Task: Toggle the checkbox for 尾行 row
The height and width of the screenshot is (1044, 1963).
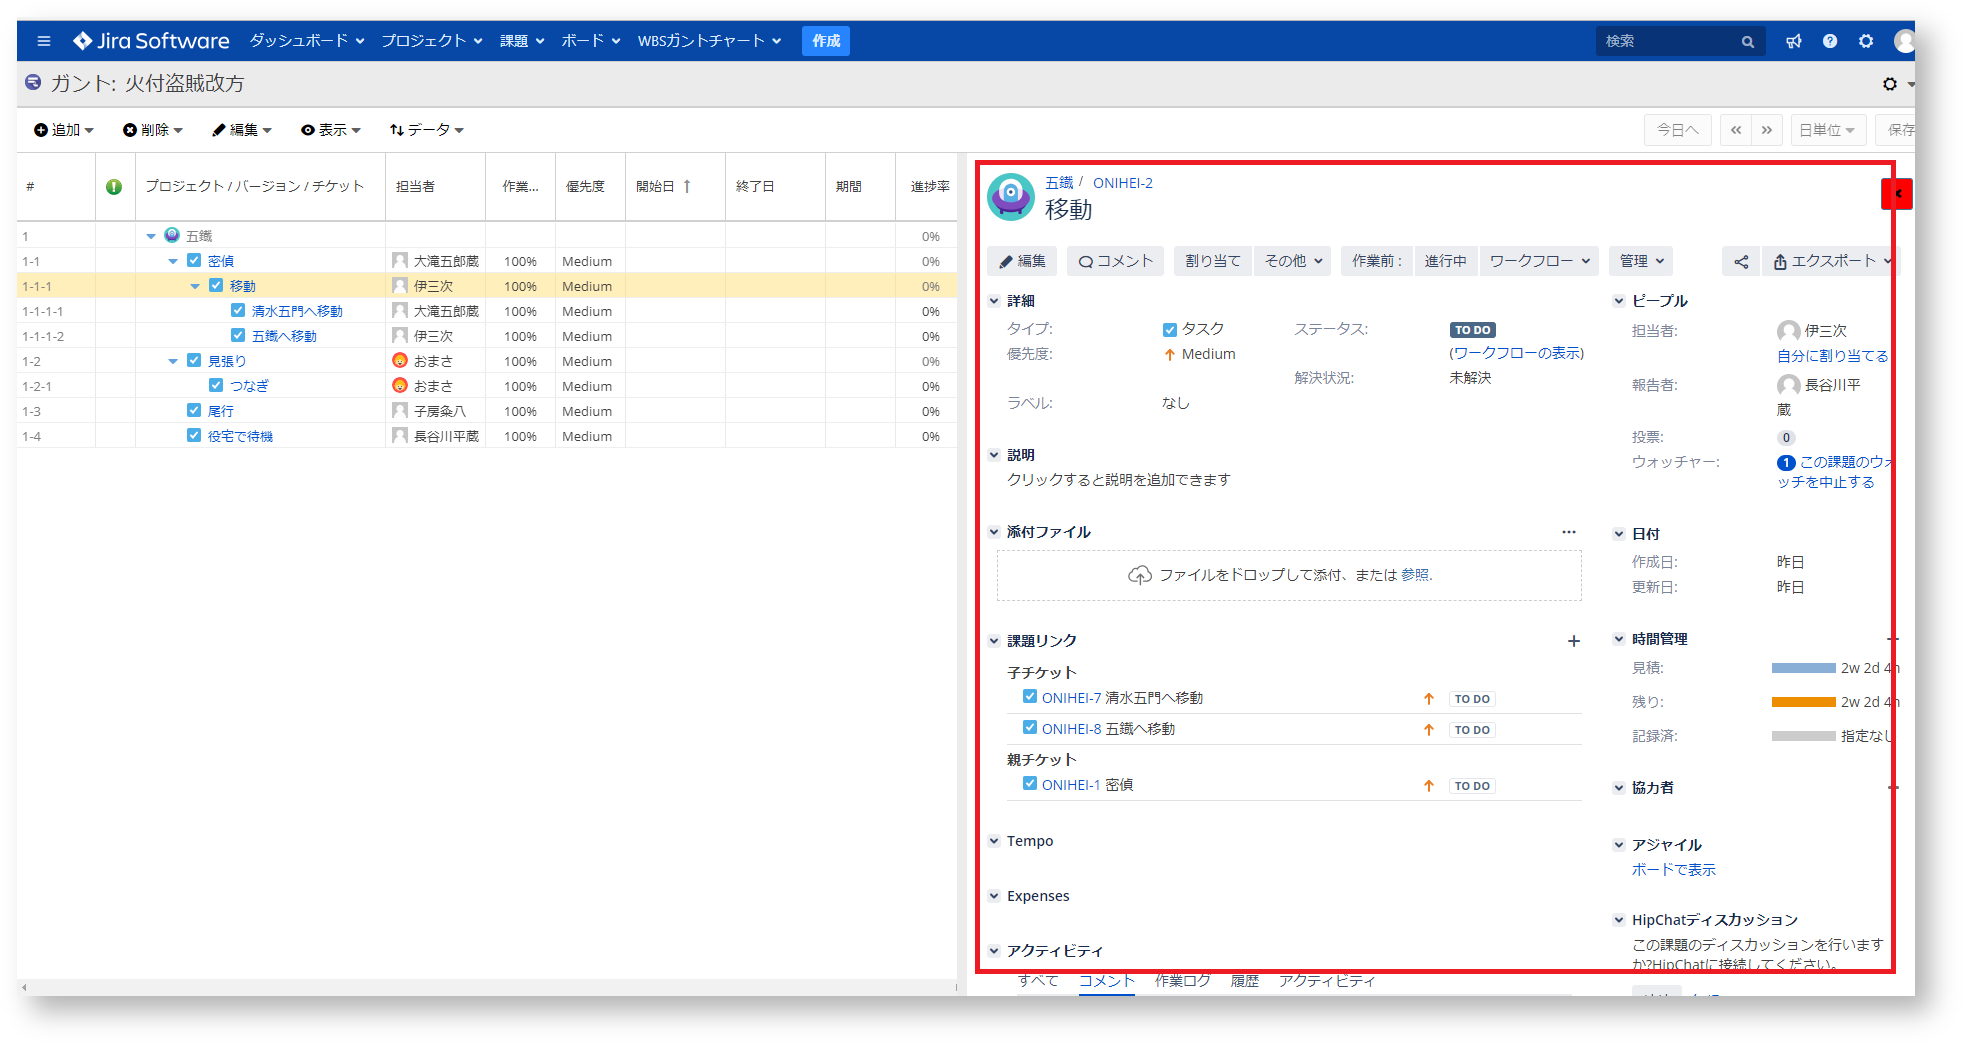Action: (194, 410)
